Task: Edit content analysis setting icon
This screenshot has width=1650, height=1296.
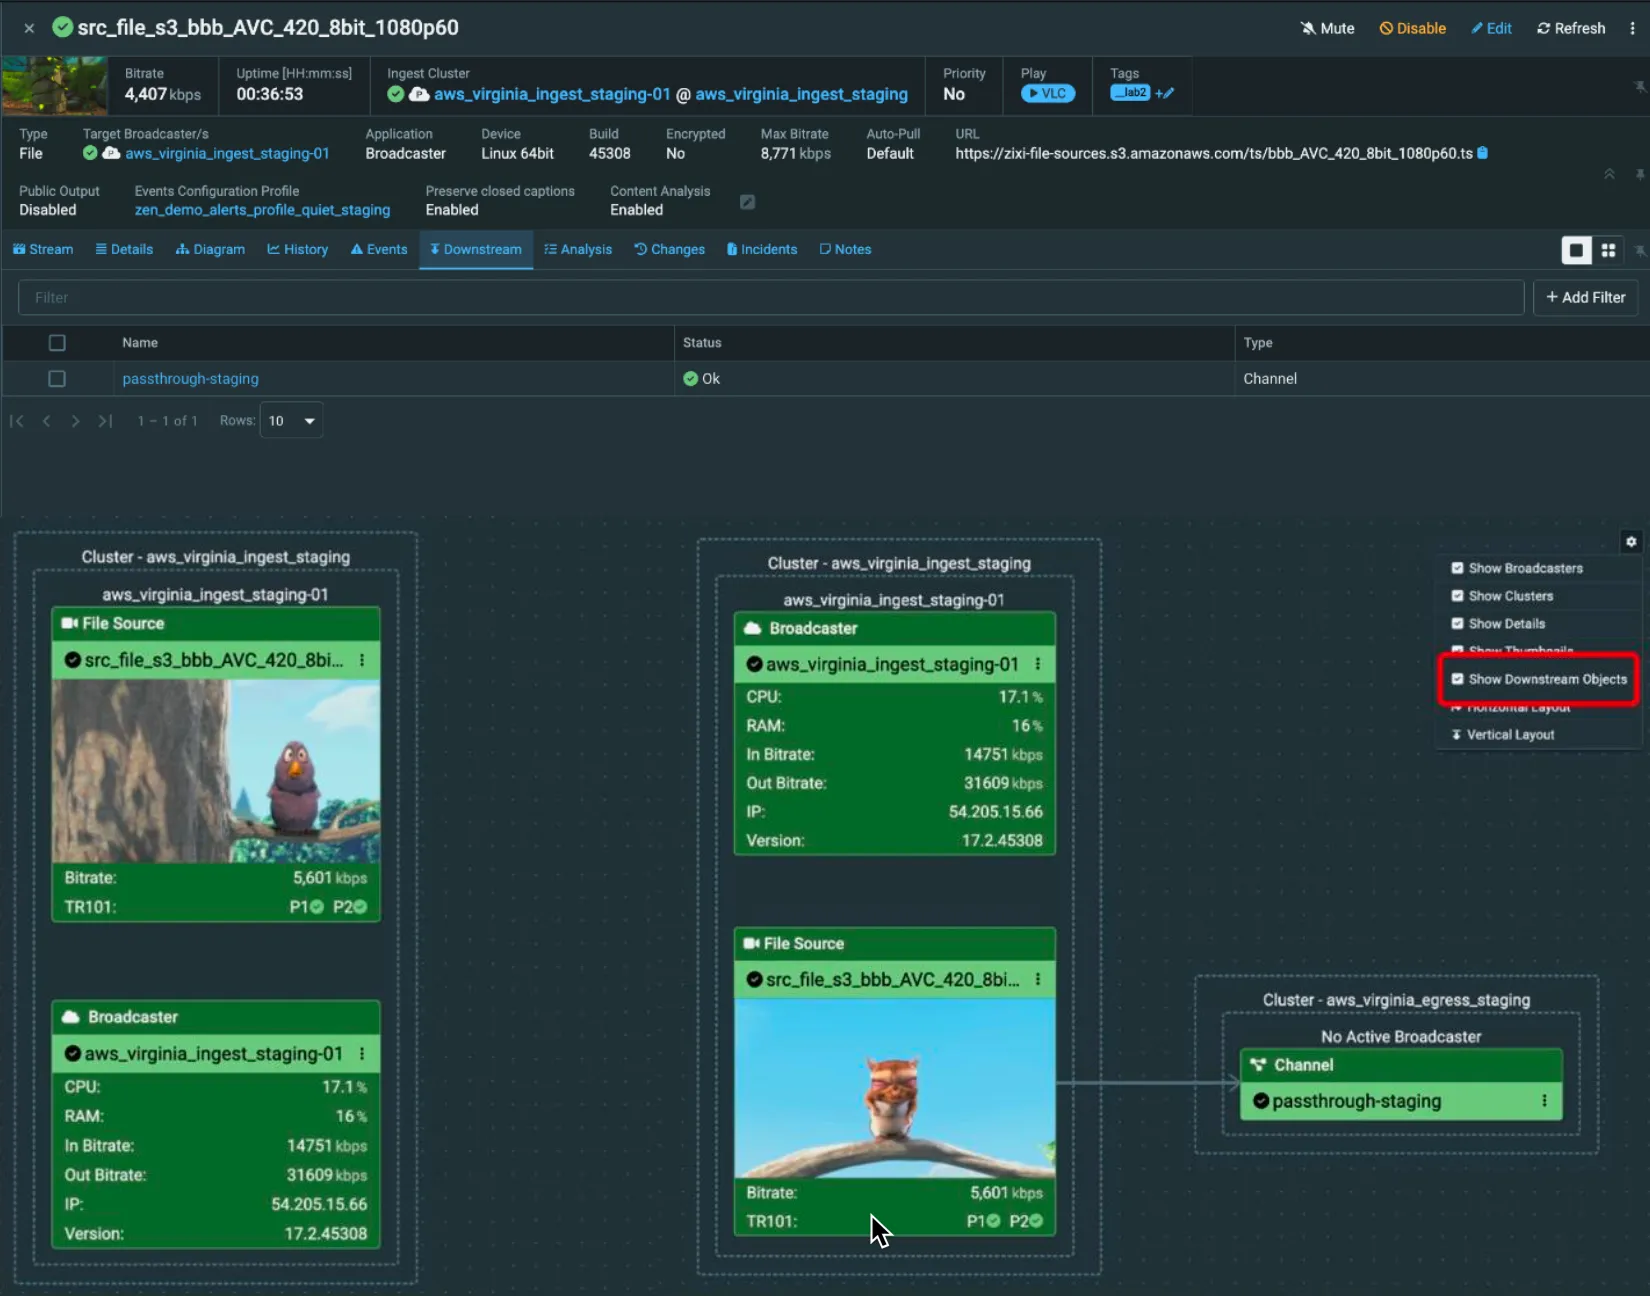Action: tap(747, 202)
